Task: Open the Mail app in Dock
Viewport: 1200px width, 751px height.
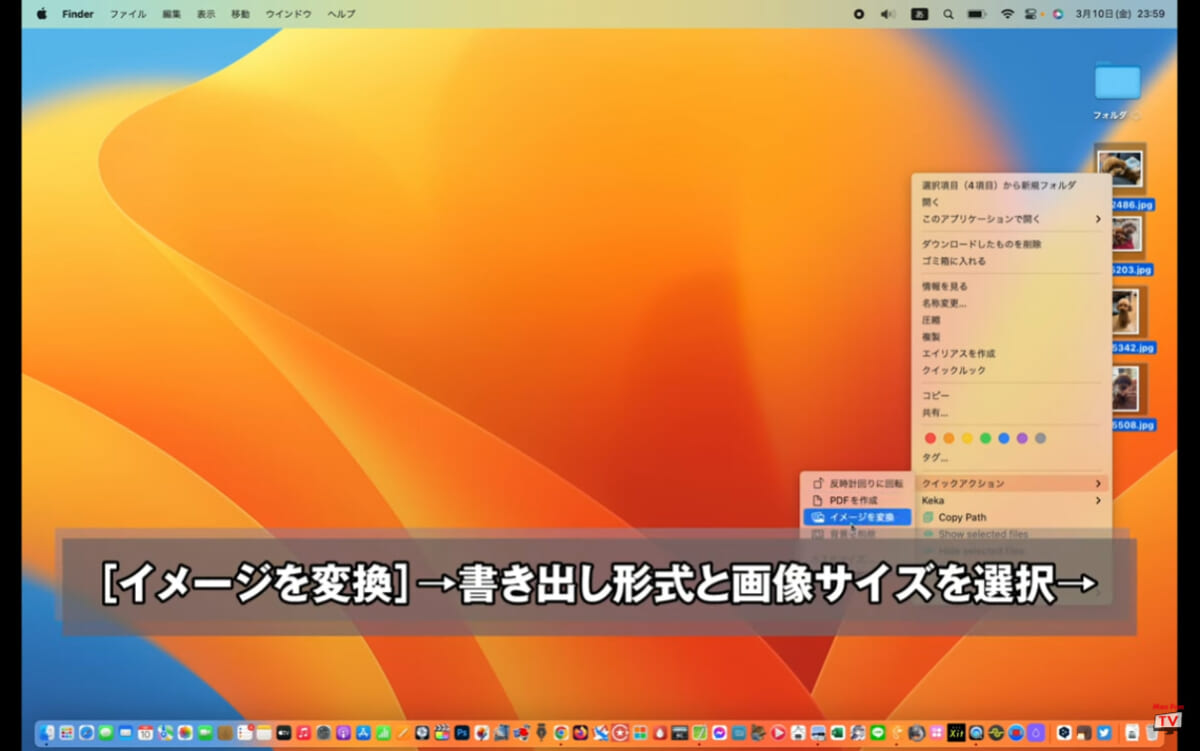Action: click(125, 733)
